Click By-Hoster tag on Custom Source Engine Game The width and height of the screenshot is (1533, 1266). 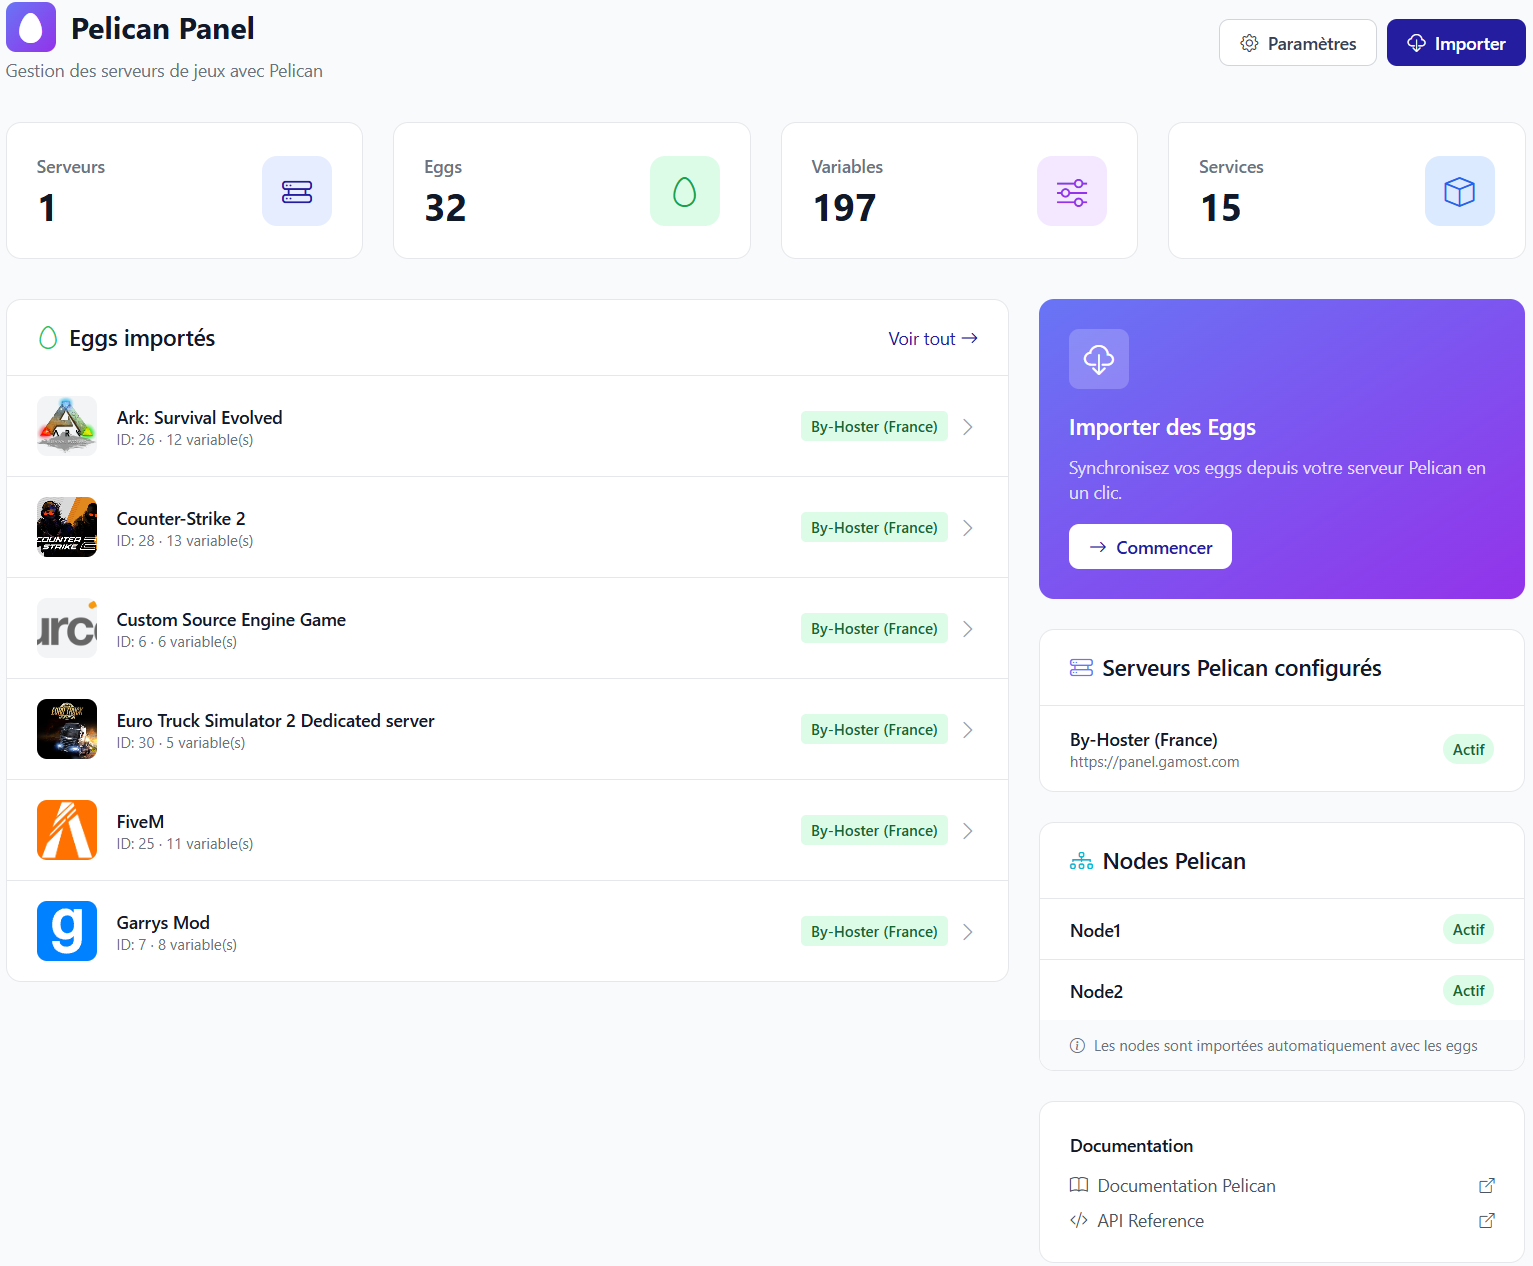[873, 629]
